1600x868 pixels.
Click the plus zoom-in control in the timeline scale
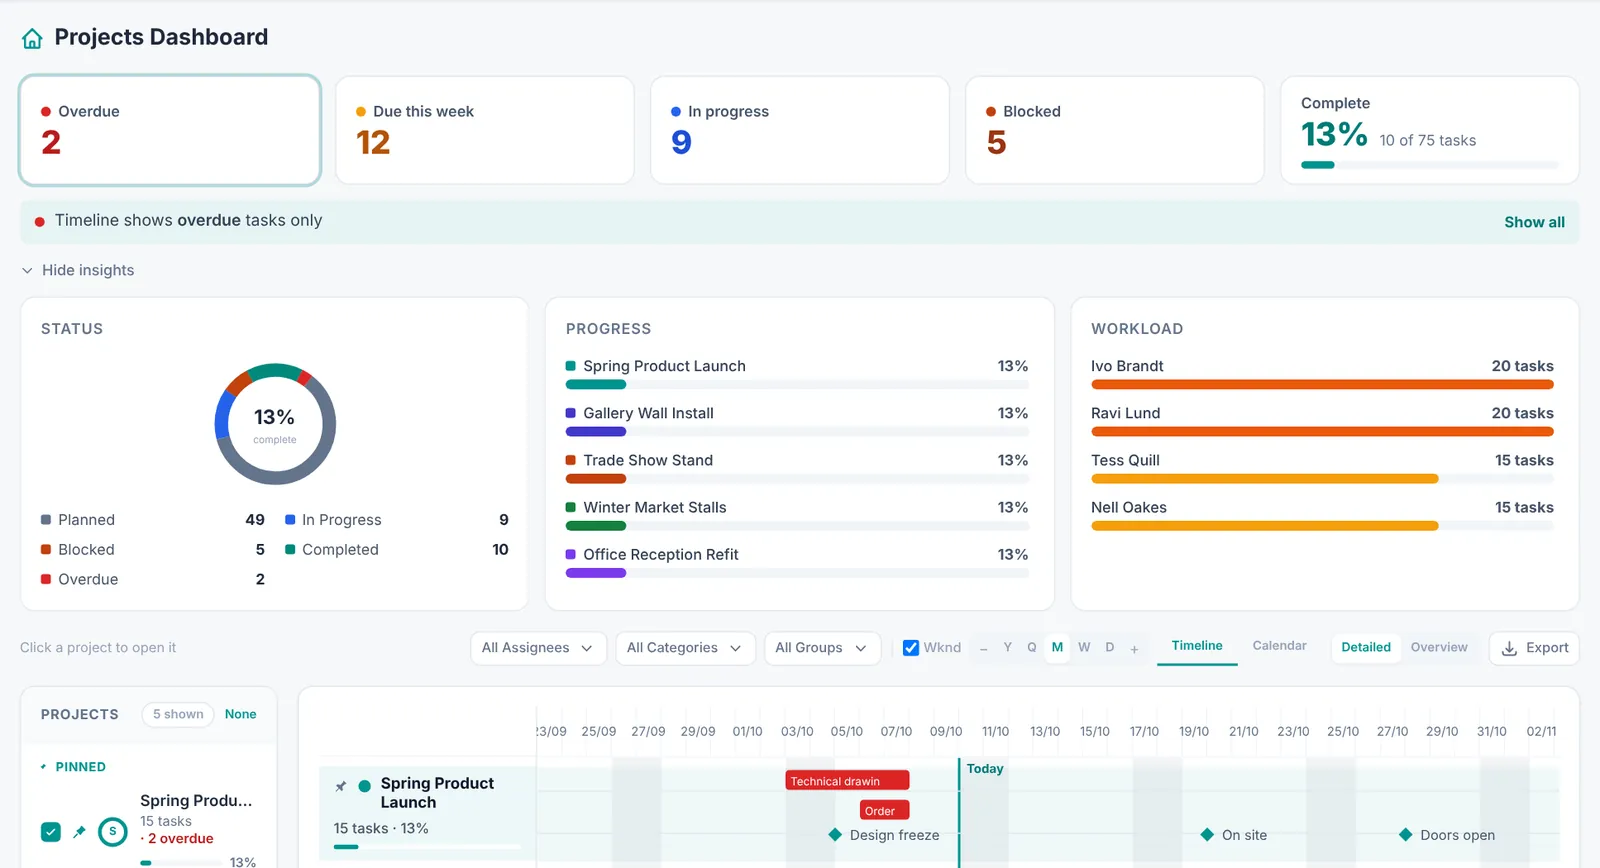pos(1134,648)
